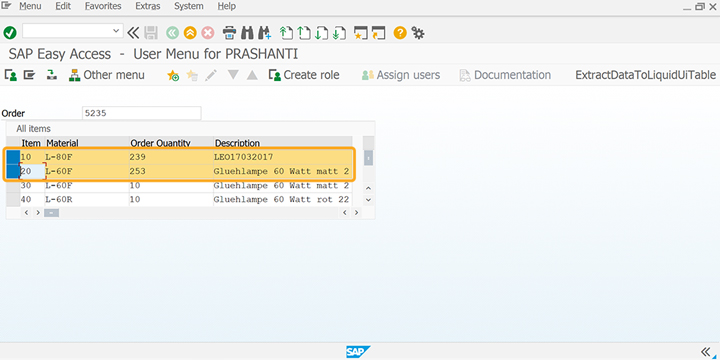Select order quantity cell 253
Screen dimensions: 720x360
point(171,171)
